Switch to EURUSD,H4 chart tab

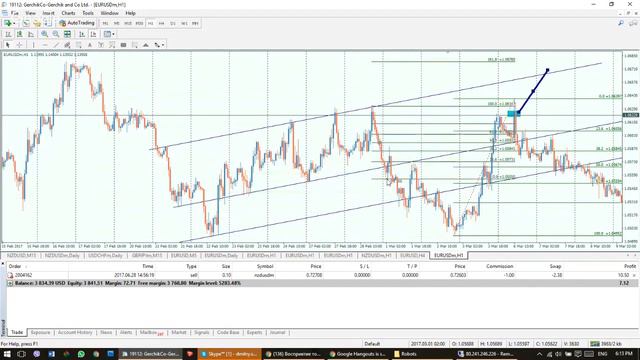click(x=413, y=256)
